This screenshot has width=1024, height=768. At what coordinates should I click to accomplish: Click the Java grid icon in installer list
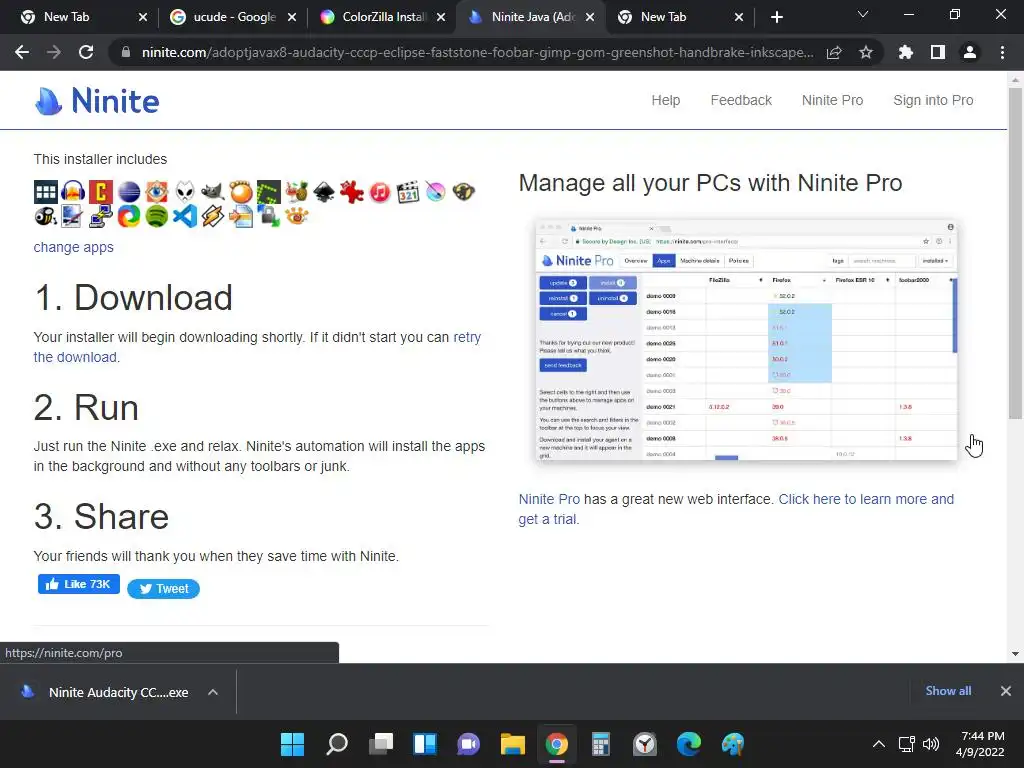click(x=46, y=192)
